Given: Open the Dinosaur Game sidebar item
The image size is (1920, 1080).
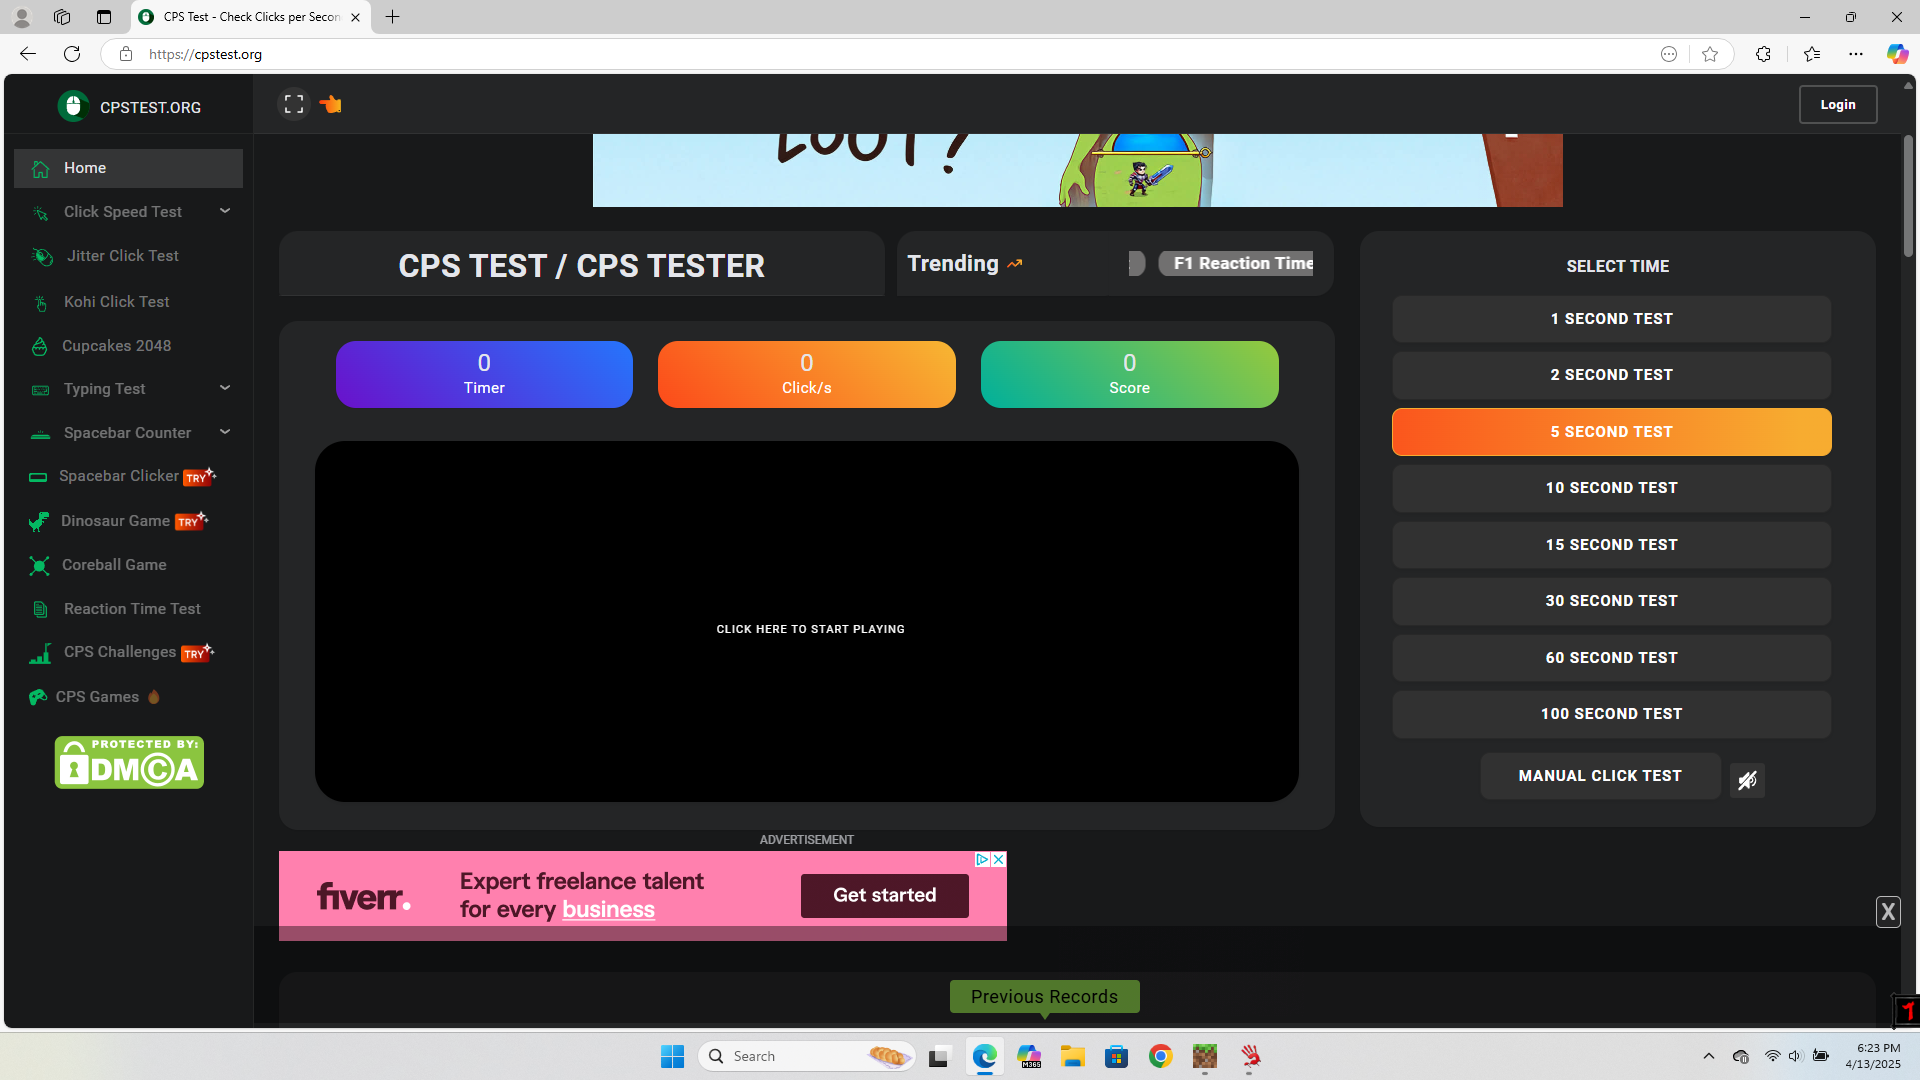Looking at the screenshot, I should tap(115, 521).
